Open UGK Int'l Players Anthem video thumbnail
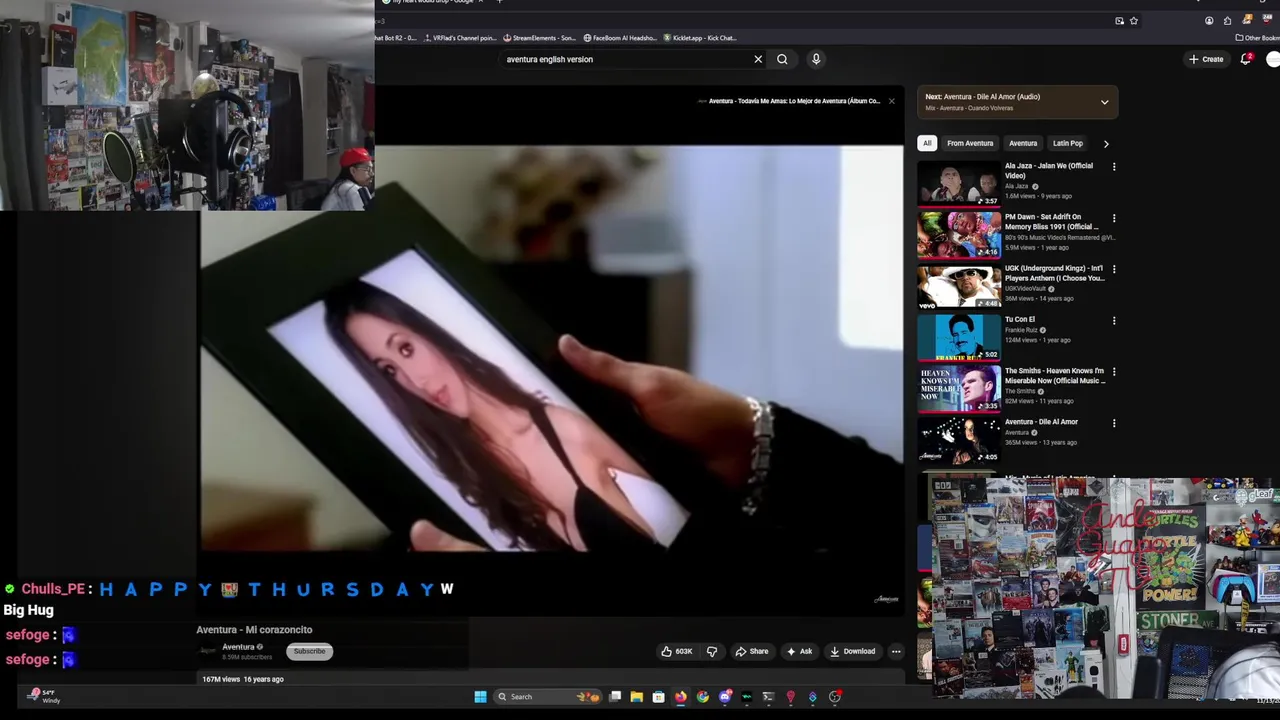Viewport: 1280px width, 720px height. pos(959,286)
